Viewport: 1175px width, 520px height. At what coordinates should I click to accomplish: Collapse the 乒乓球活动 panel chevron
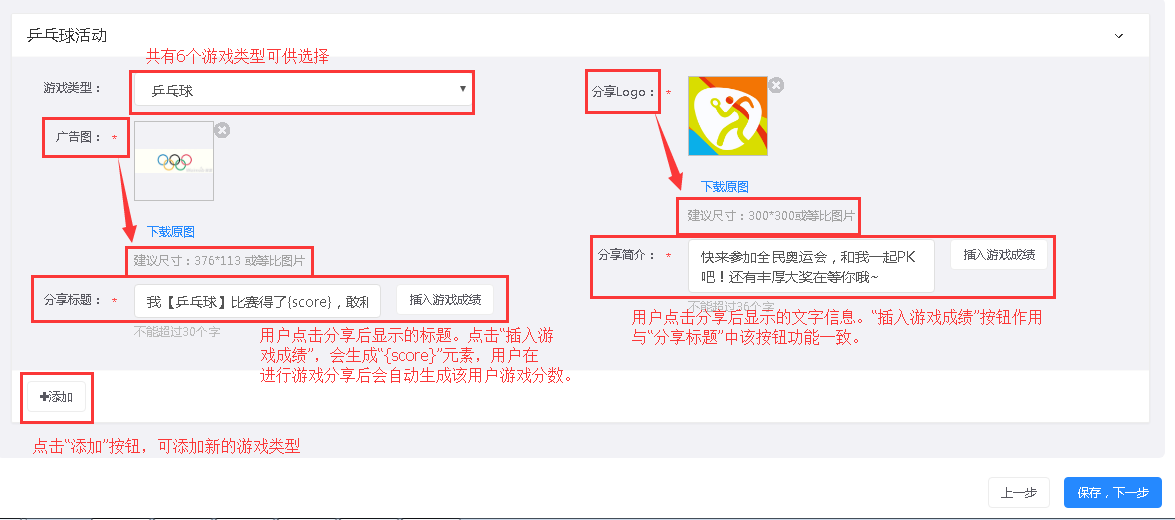click(1119, 36)
